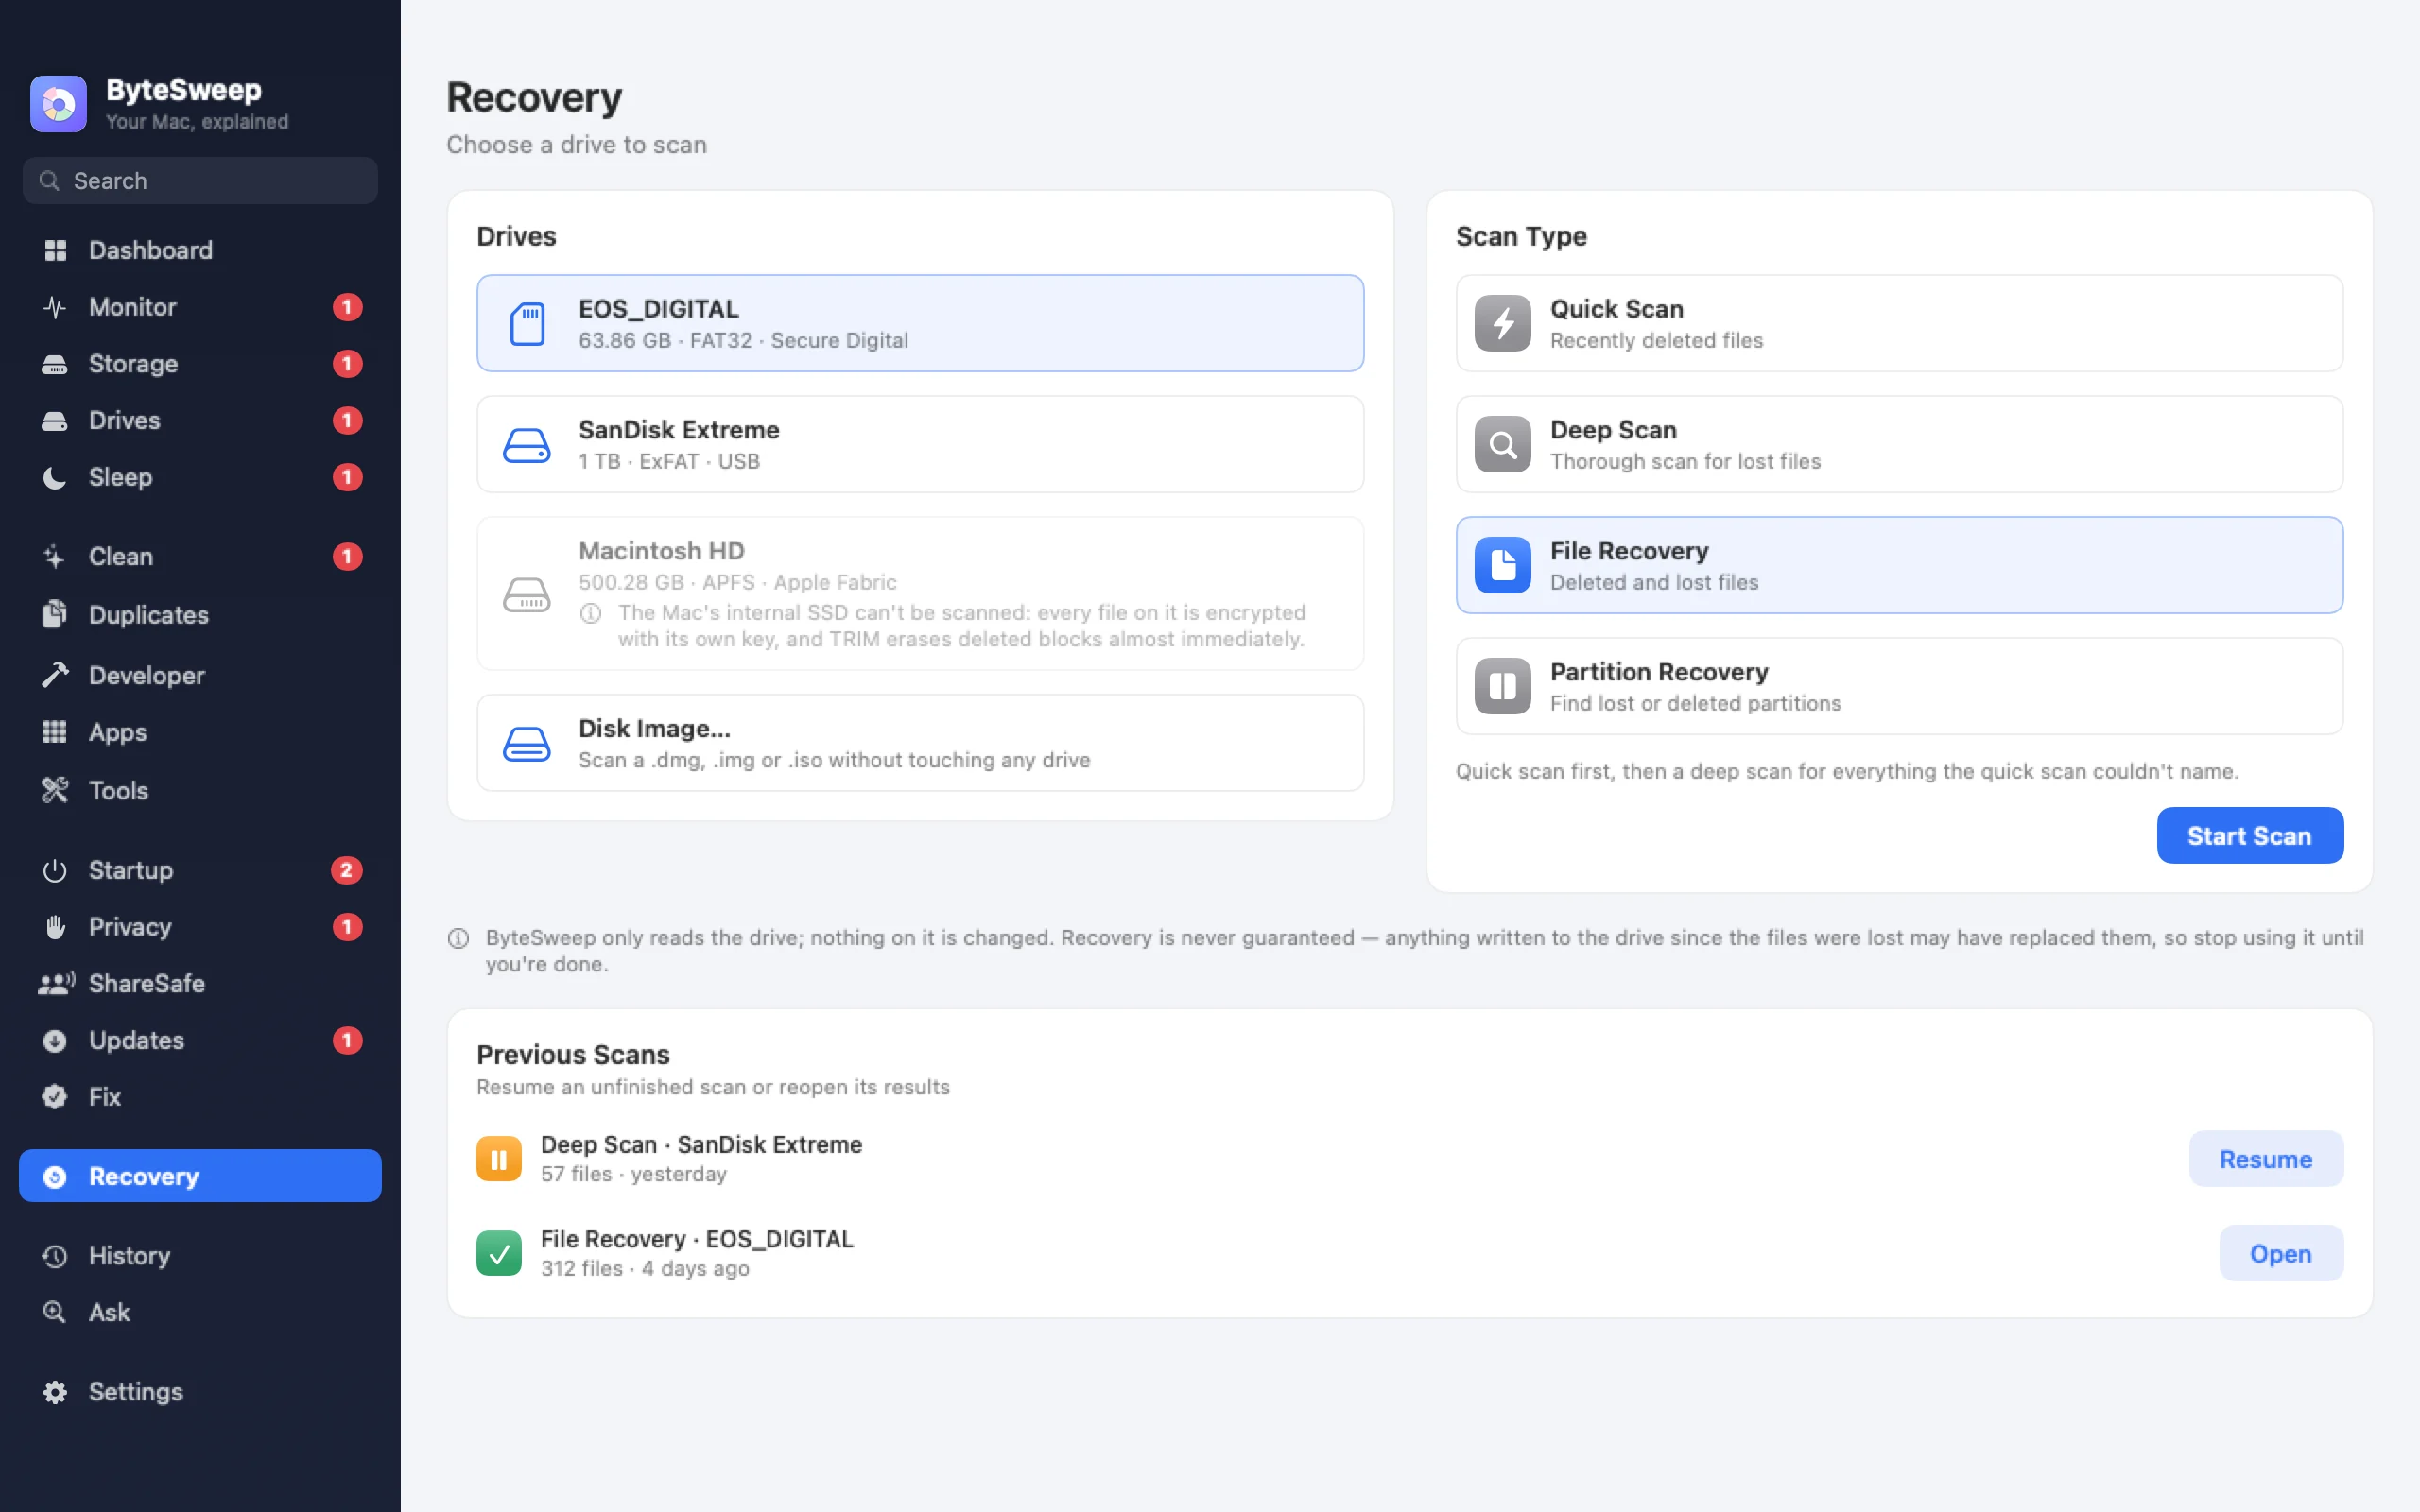Viewport: 2420px width, 1512px height.
Task: Select the Partition Recovery scan type
Action: [x=1899, y=686]
